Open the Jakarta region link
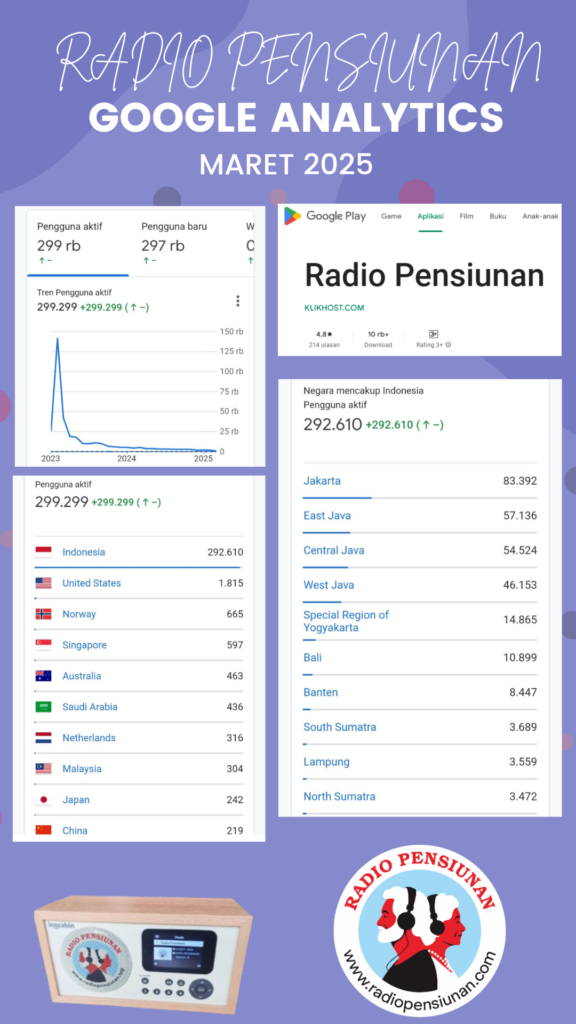 click(x=322, y=481)
